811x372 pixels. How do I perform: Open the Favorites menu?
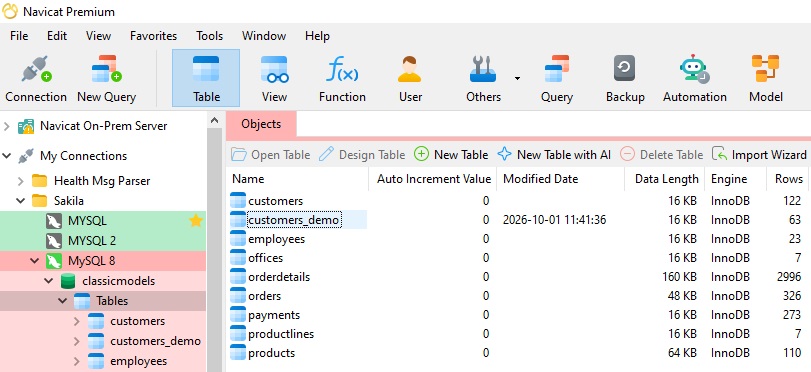coord(153,36)
